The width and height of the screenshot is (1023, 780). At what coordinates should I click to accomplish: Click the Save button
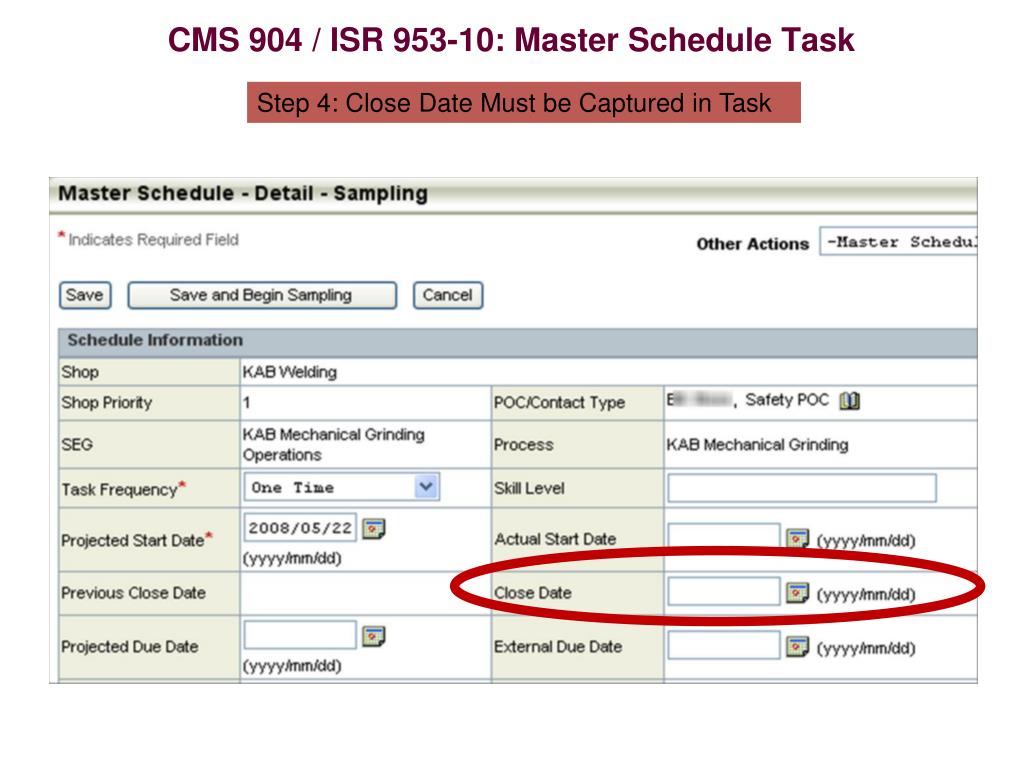[x=85, y=295]
